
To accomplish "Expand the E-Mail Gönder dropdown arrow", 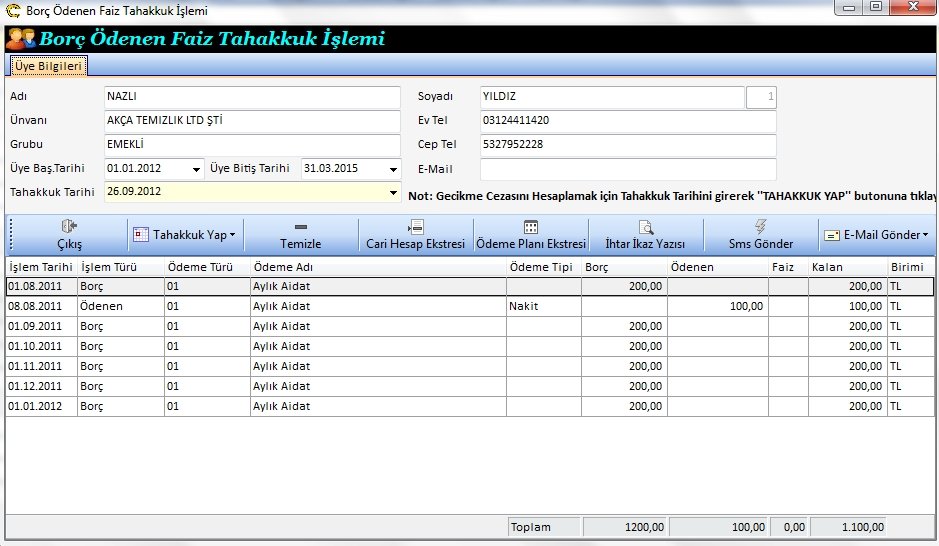I will click(925, 235).
